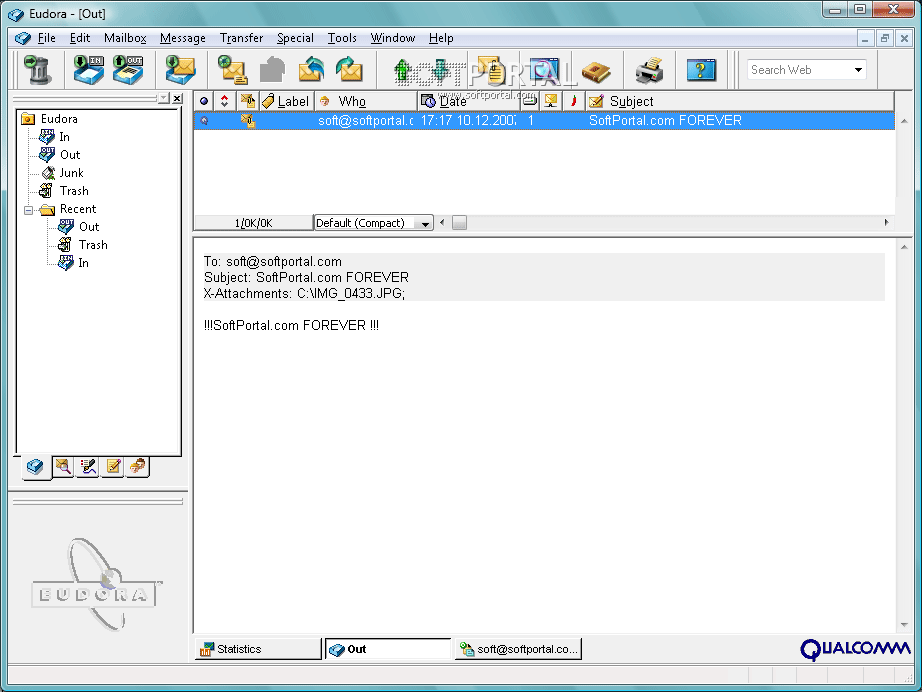Switch to the checklist with pen tab

88,467
